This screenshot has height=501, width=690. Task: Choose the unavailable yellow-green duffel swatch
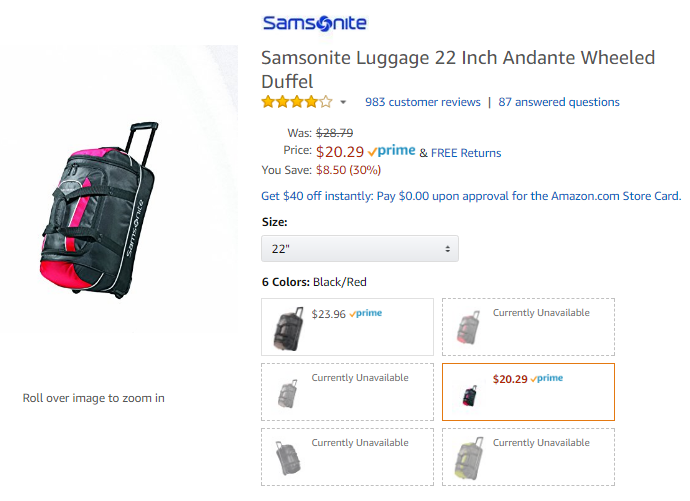pos(528,457)
